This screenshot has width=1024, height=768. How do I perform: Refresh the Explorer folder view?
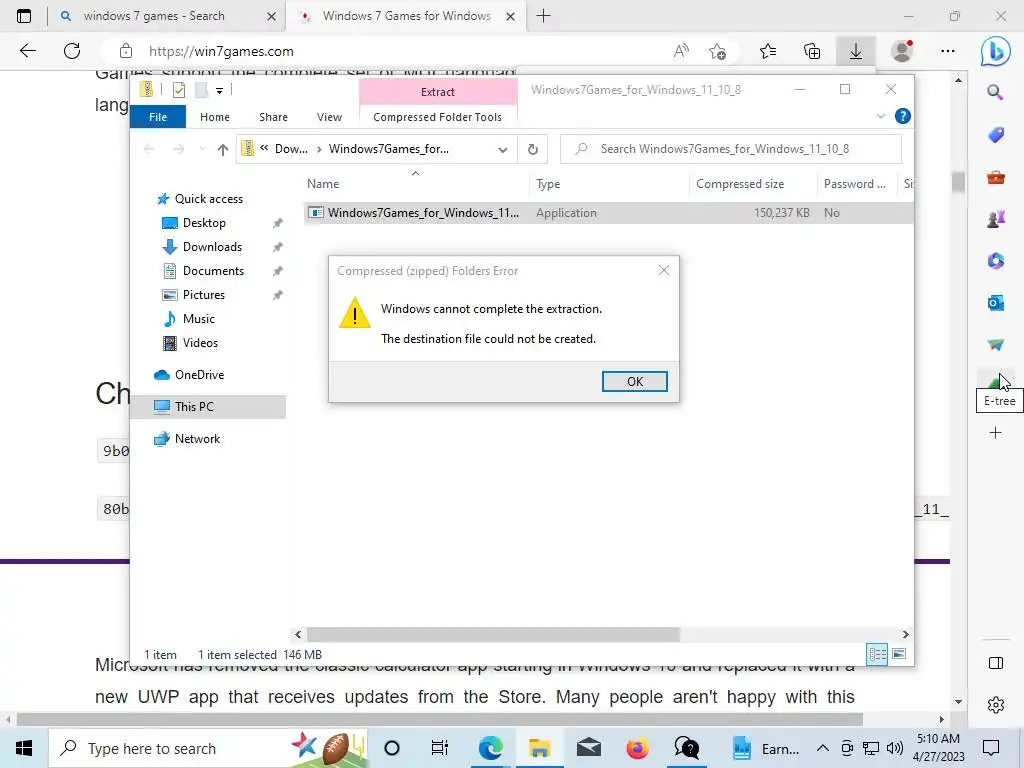tap(533, 150)
